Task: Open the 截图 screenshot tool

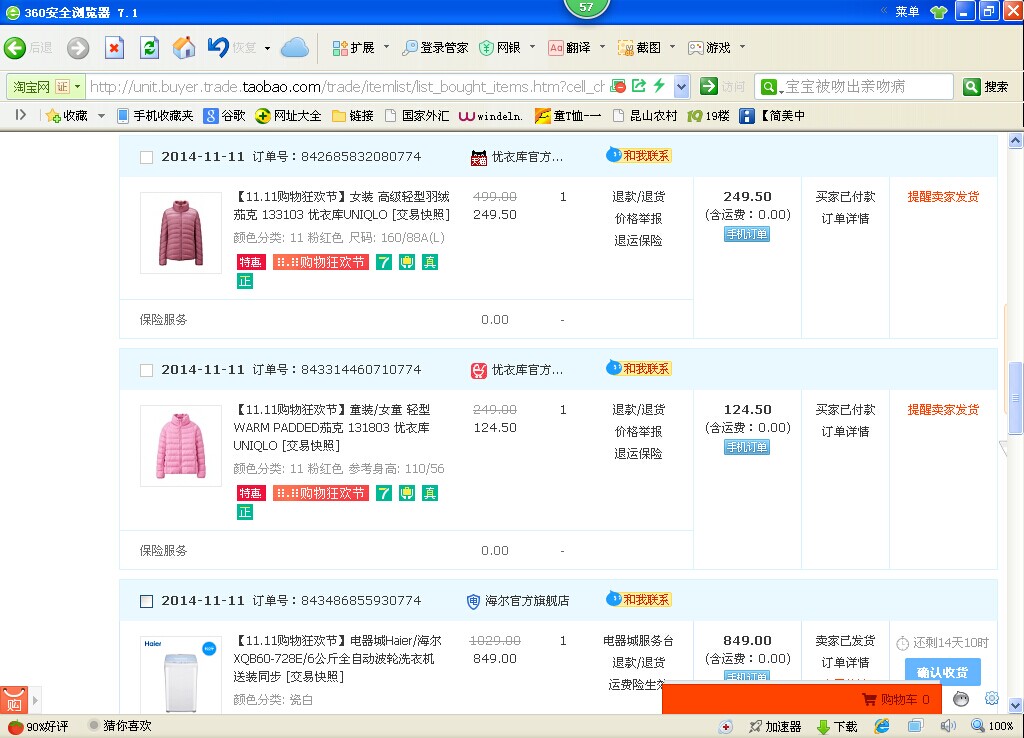Action: pos(639,48)
